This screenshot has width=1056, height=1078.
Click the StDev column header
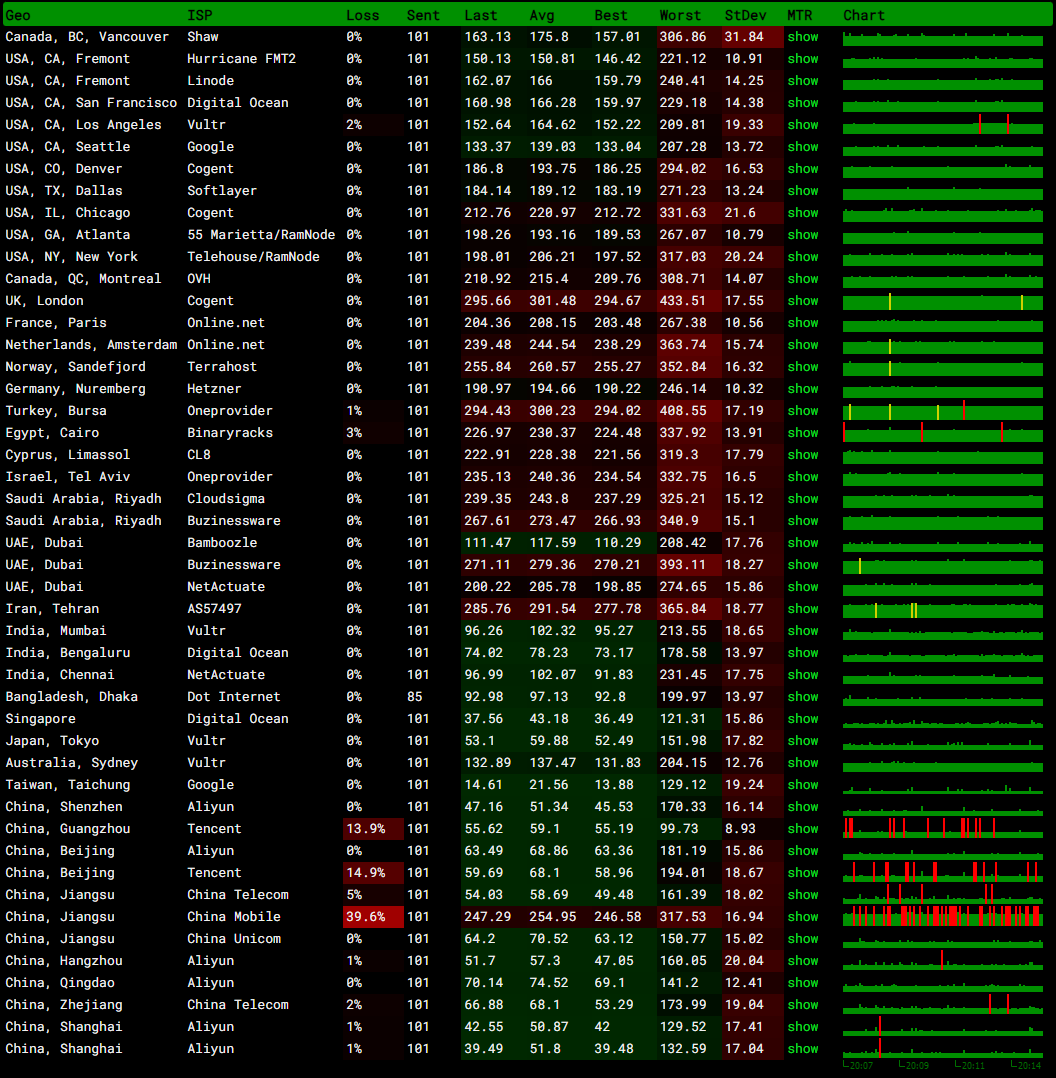click(x=745, y=15)
